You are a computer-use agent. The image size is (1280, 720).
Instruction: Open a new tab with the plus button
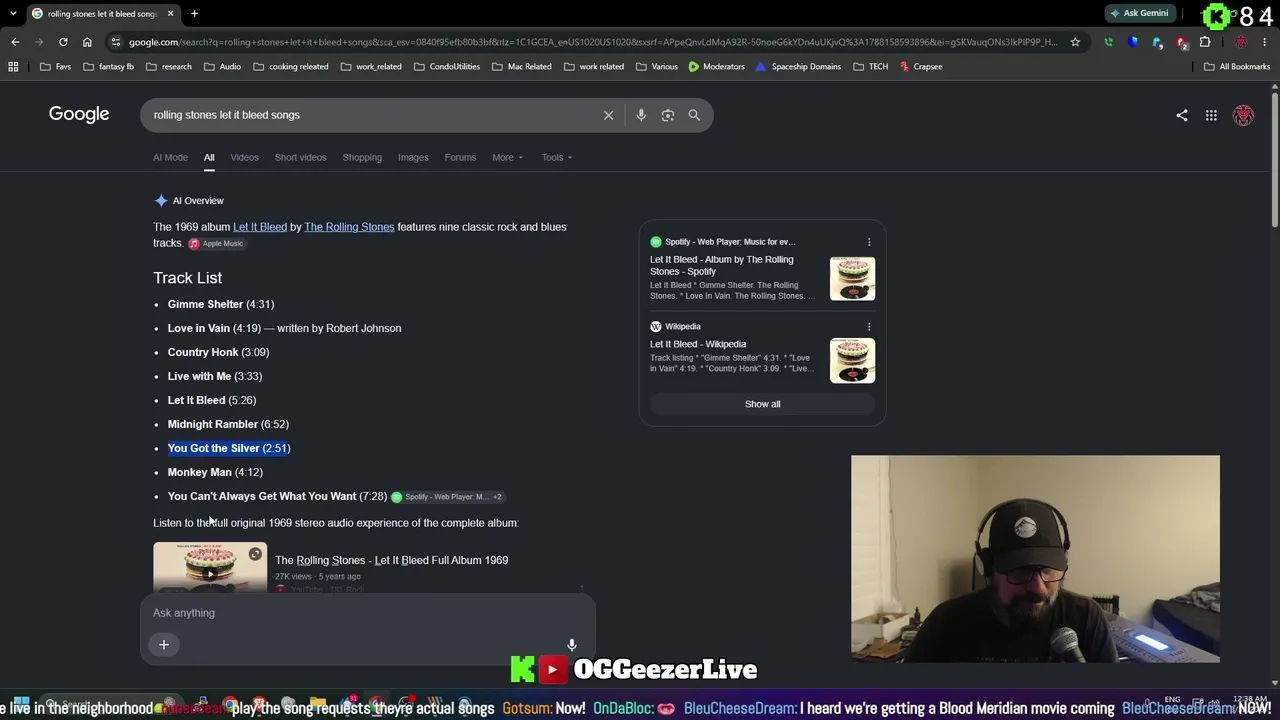click(194, 14)
